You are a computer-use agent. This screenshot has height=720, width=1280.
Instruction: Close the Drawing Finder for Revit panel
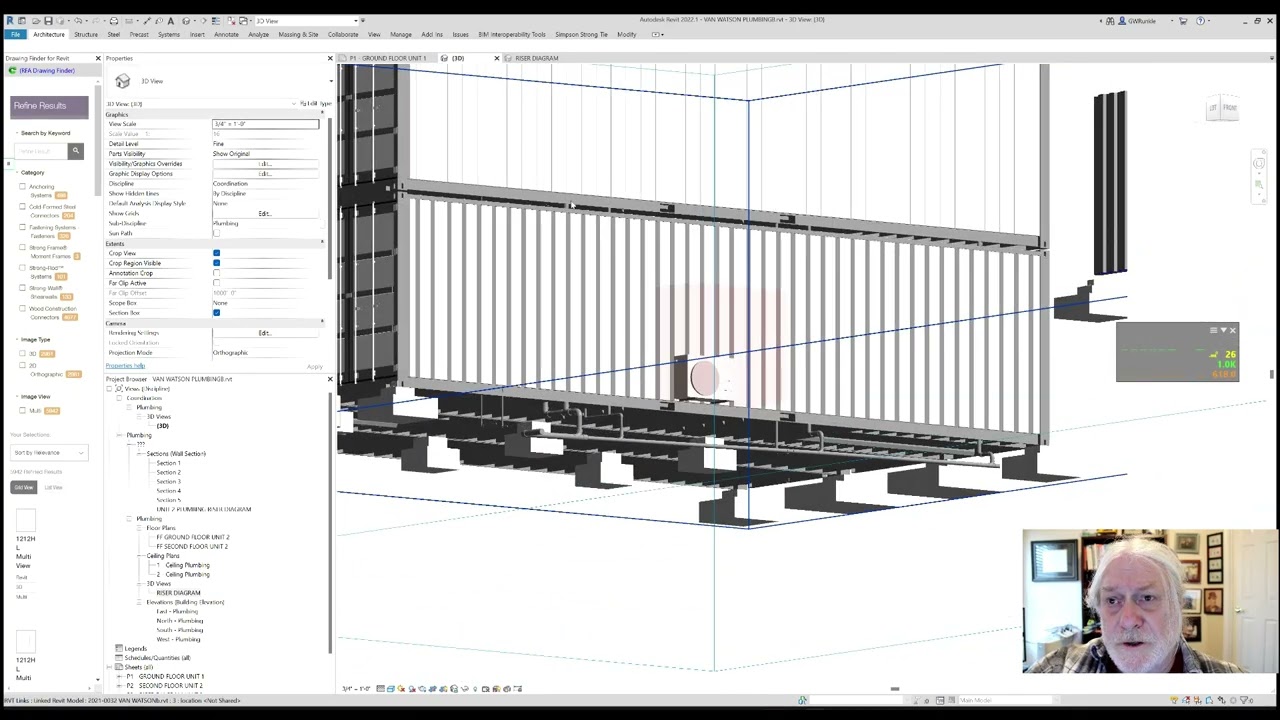(x=98, y=58)
